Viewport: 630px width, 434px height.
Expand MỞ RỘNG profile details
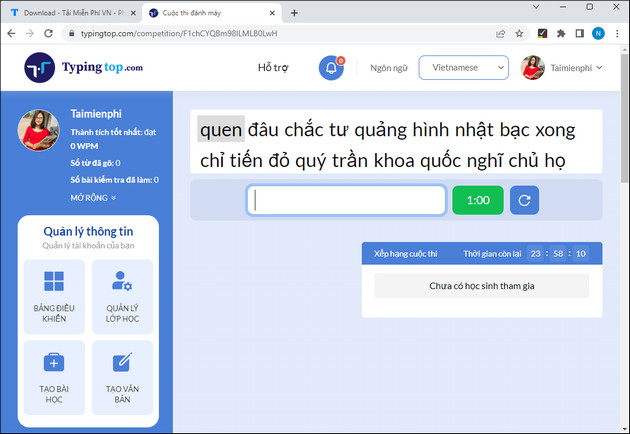click(x=93, y=198)
